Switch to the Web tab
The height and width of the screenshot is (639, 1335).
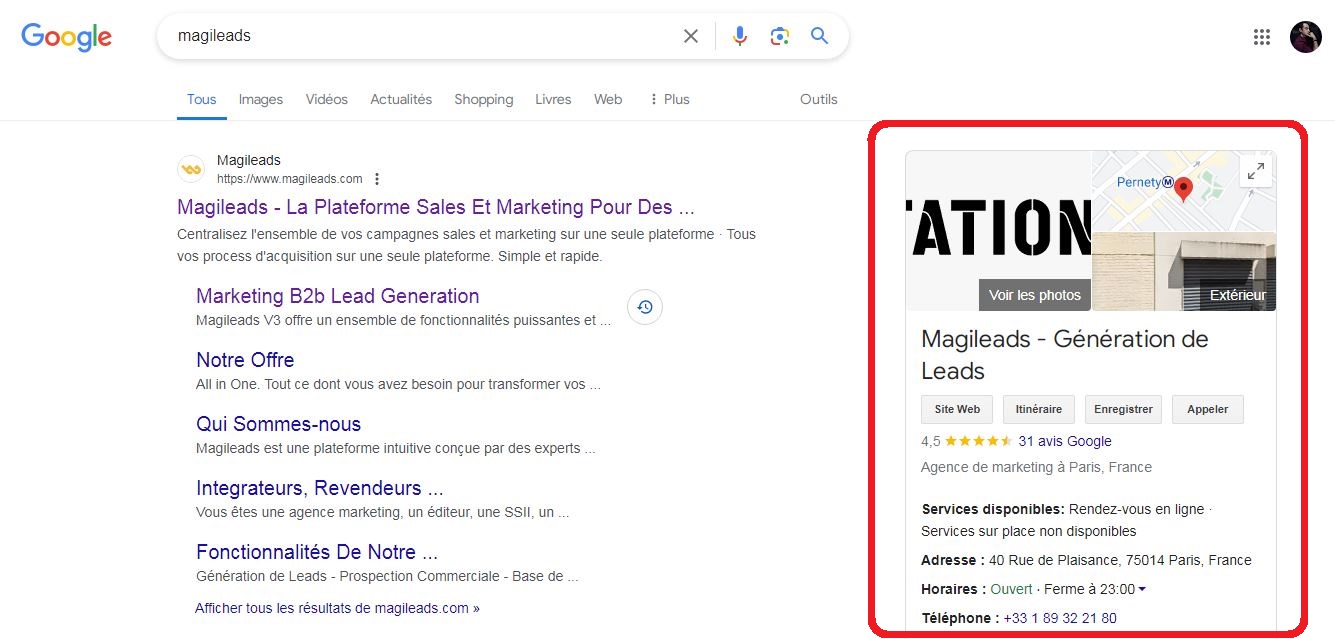coord(608,99)
